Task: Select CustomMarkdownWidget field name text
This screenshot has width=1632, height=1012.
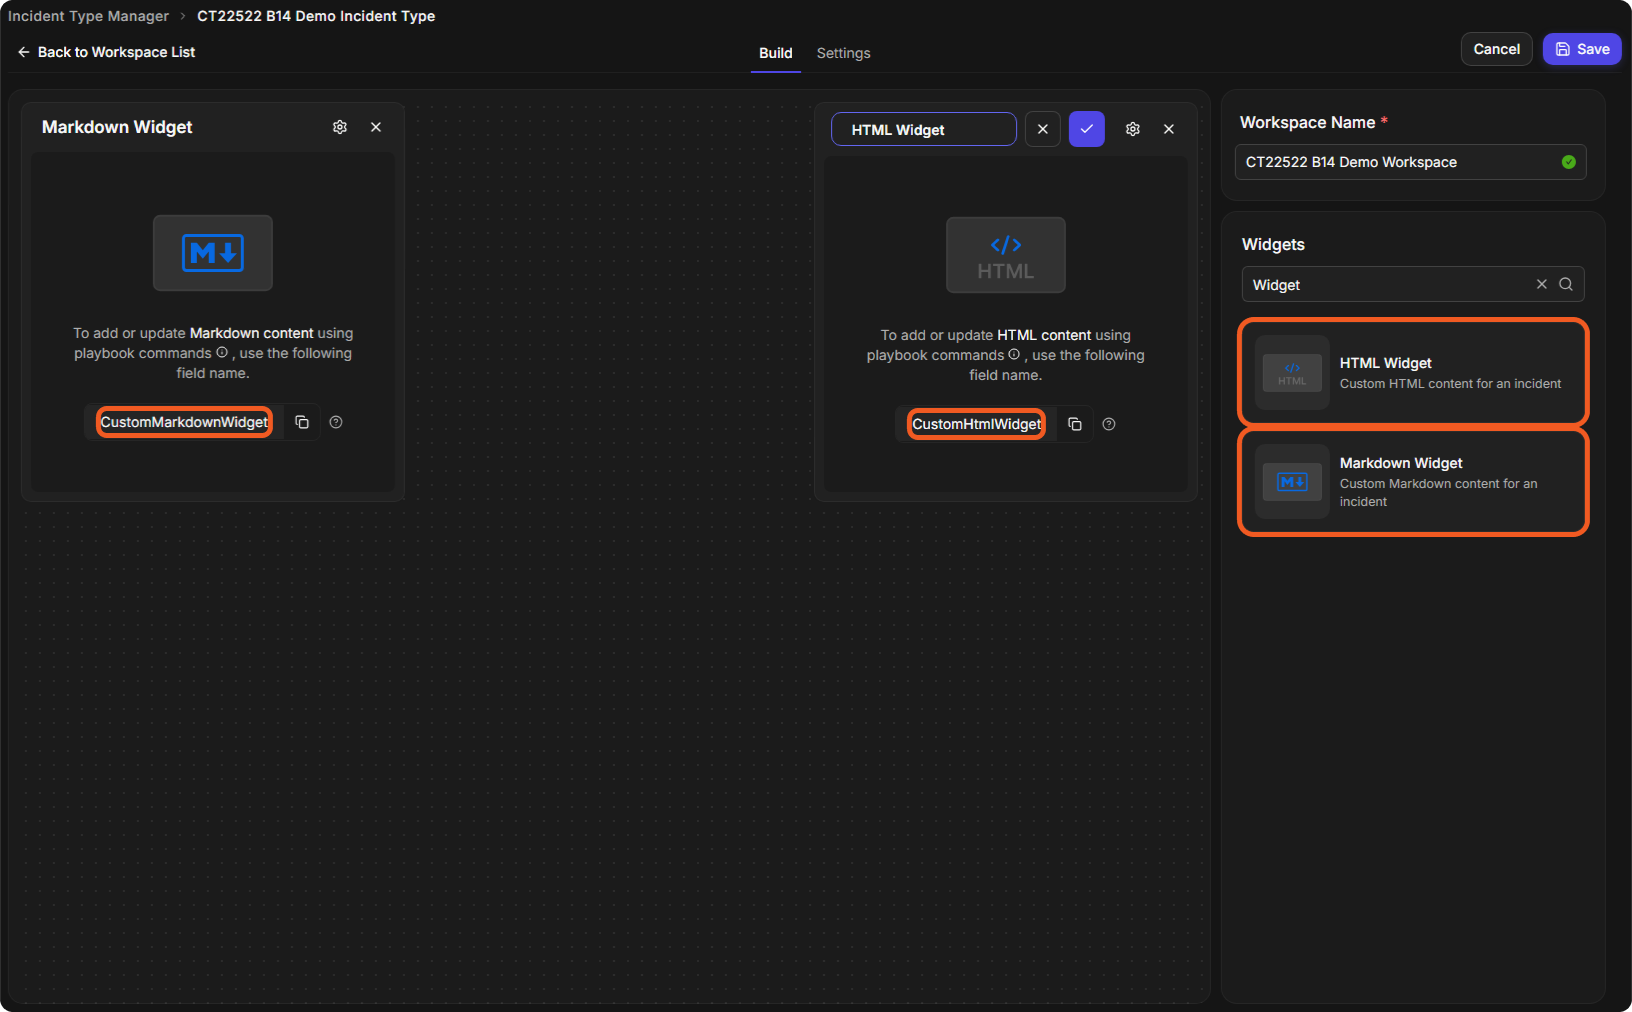Action: 184,422
